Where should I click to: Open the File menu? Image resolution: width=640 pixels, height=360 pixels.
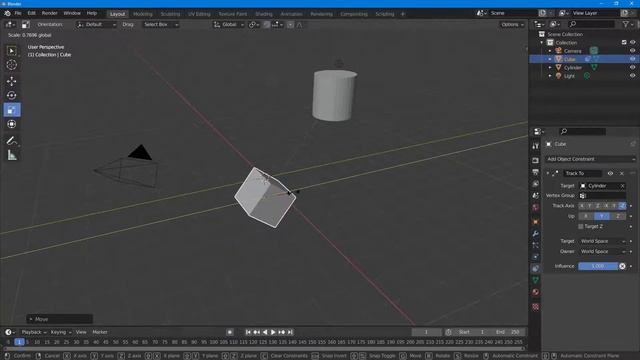click(18, 13)
